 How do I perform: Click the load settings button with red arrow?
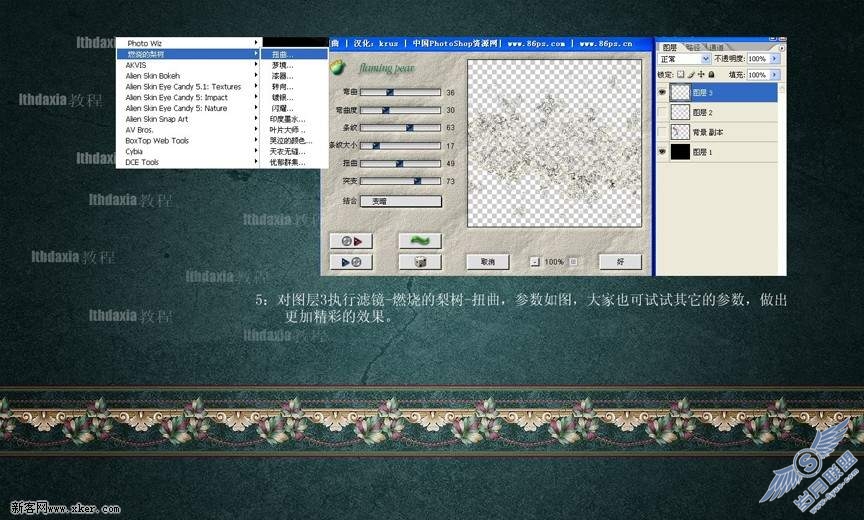(x=351, y=241)
